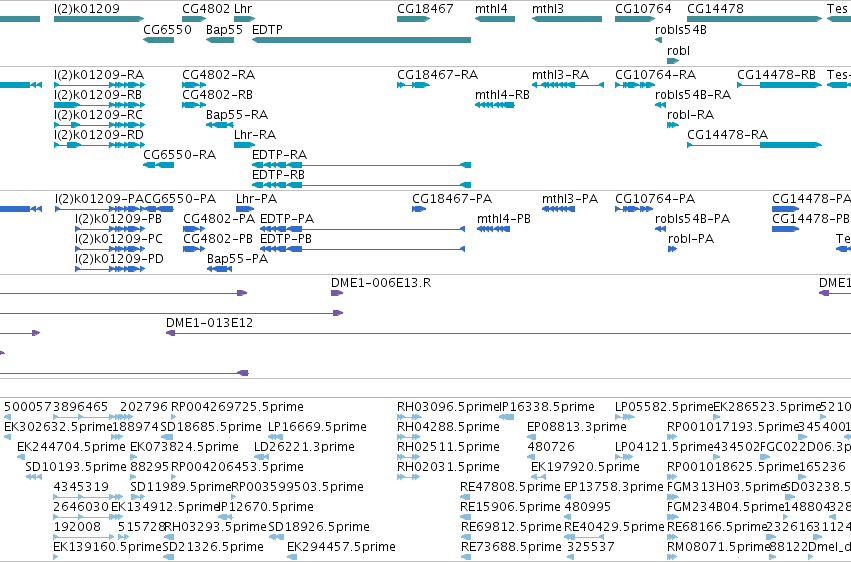851x562 pixels.
Task: Select the robl gene label
Action: [678, 50]
